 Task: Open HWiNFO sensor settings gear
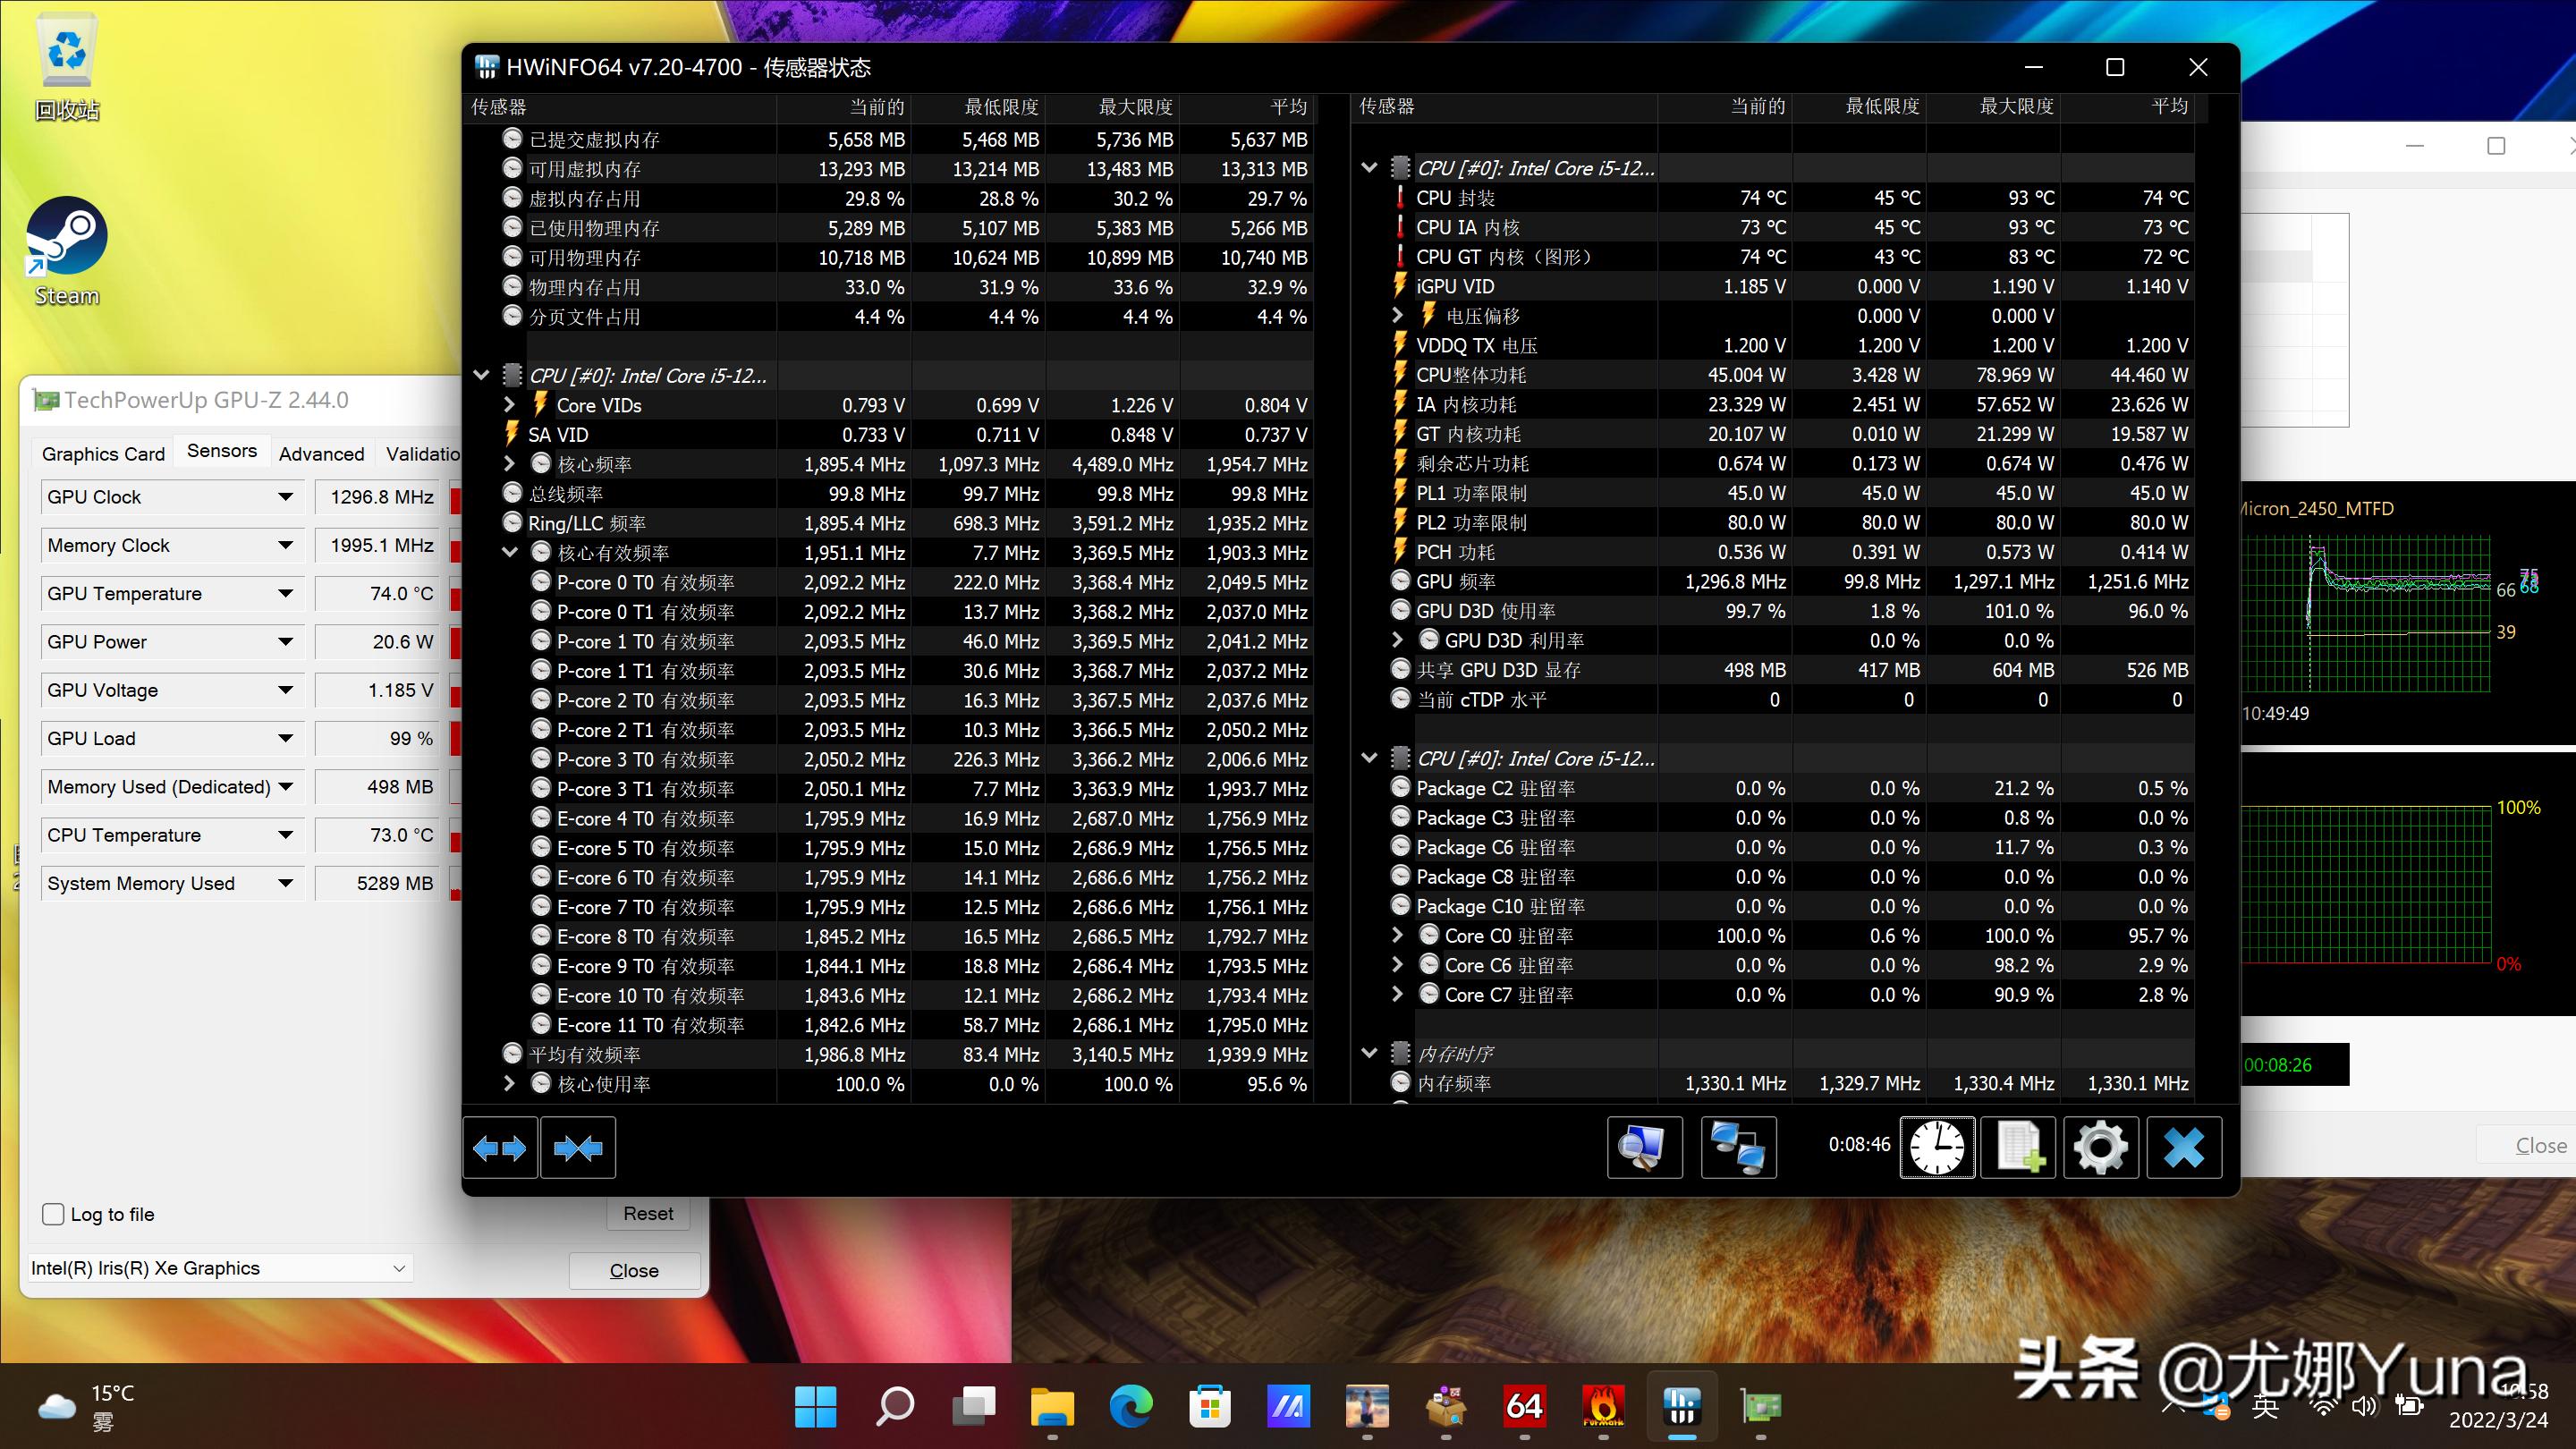[x=2101, y=1147]
